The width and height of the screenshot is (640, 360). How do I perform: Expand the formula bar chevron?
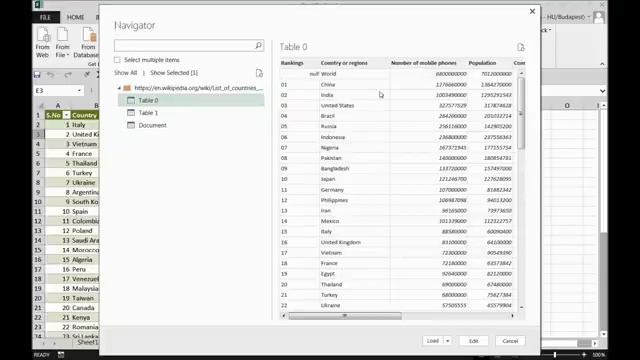click(x=602, y=91)
